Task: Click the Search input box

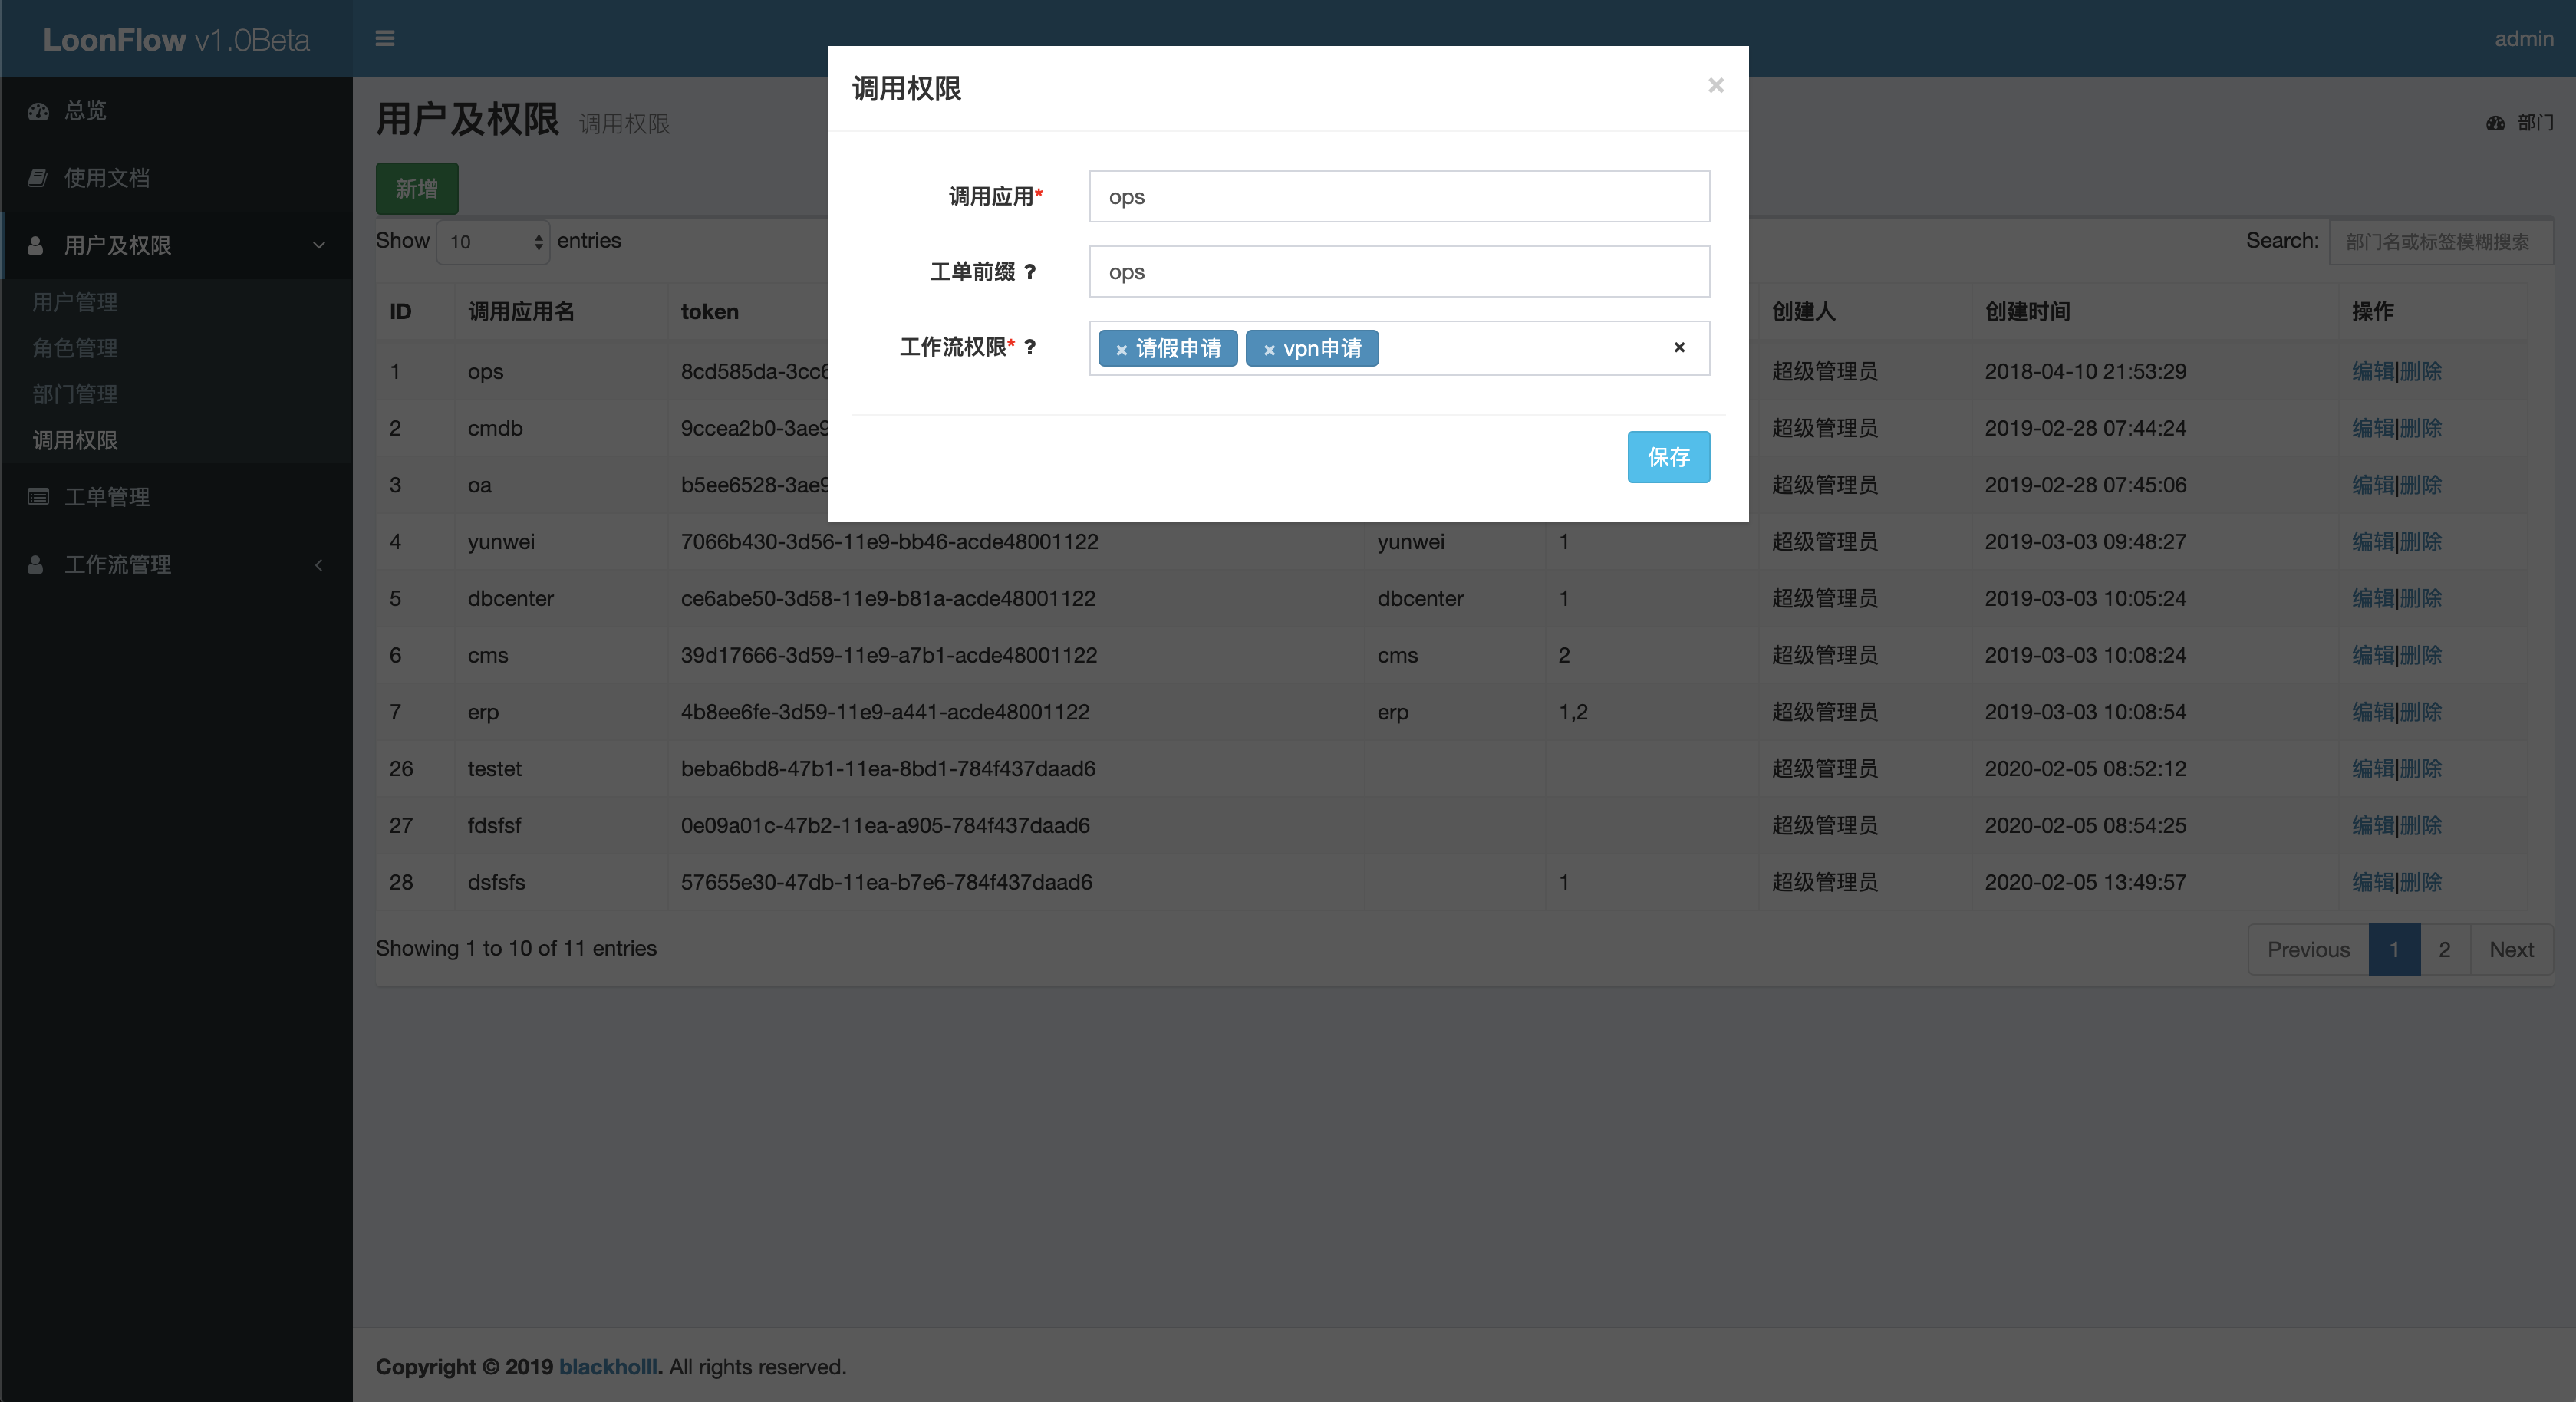Action: point(2440,242)
